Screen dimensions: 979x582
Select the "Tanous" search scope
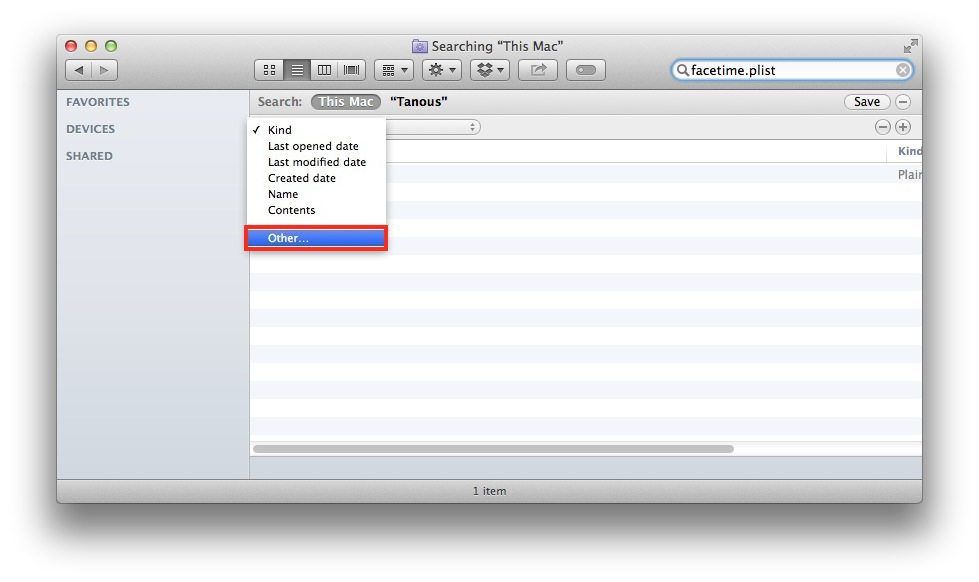tap(418, 102)
